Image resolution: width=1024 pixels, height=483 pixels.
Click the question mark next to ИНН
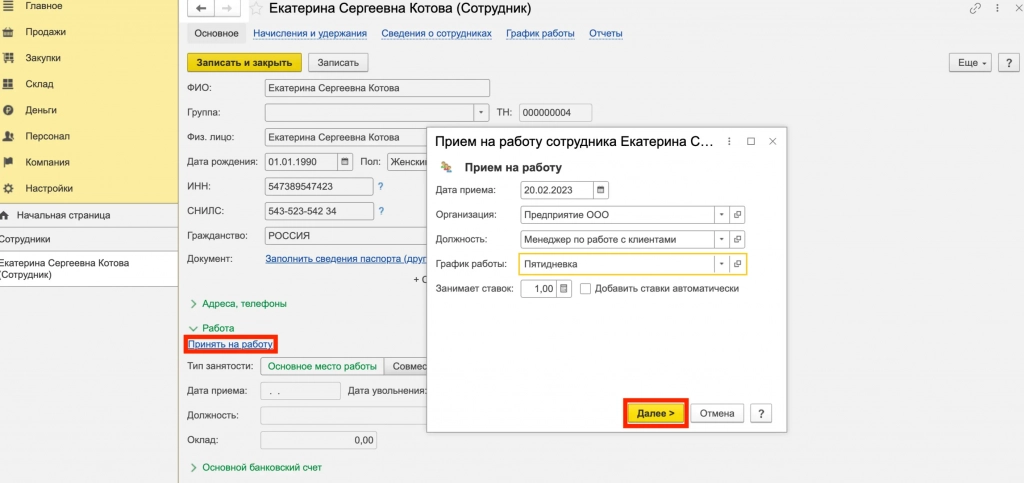(380, 187)
